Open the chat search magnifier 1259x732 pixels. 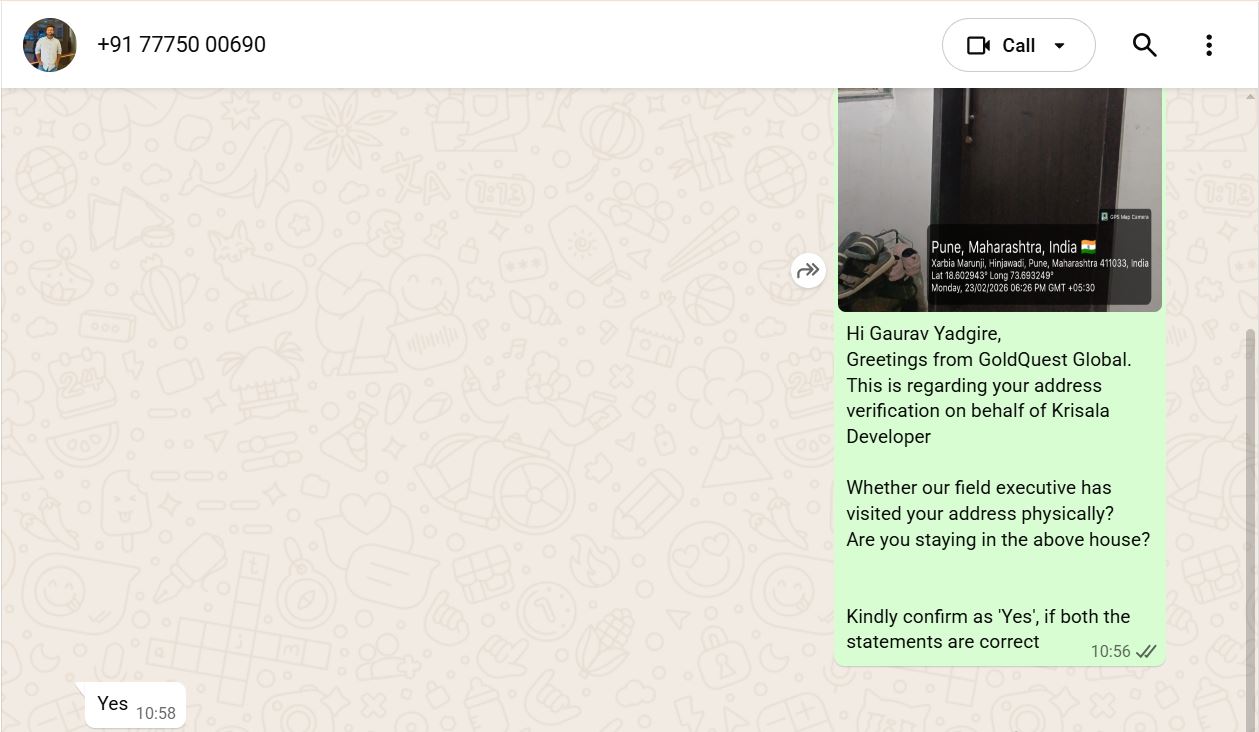[1144, 45]
